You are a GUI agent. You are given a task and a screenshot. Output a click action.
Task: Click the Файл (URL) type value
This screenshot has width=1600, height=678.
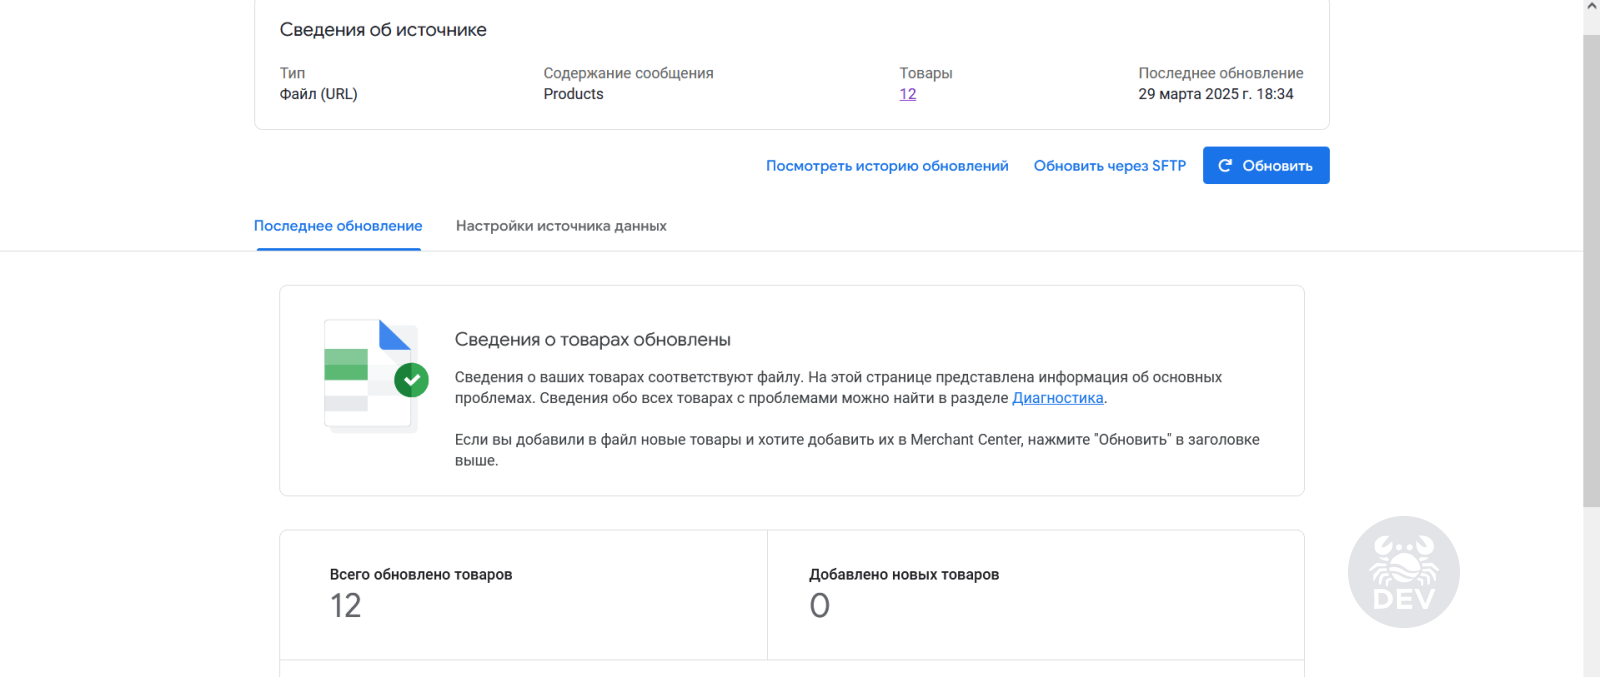[x=319, y=94]
